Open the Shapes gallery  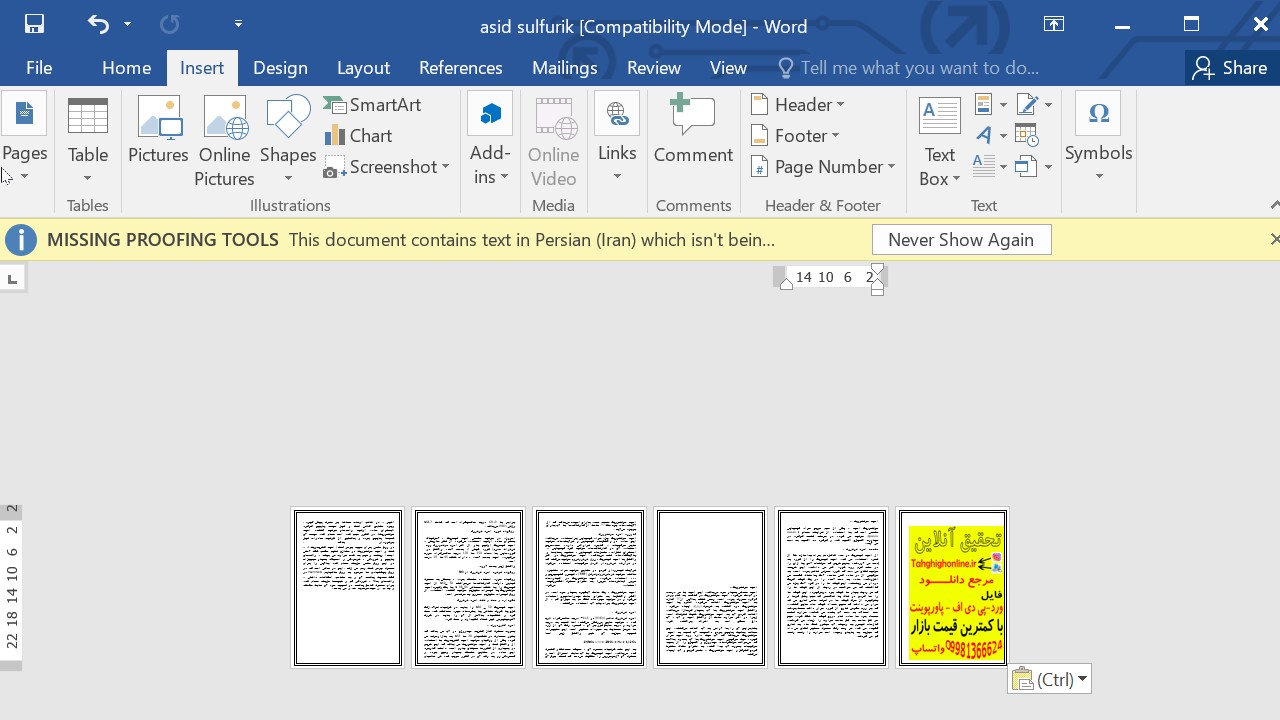pos(288,140)
